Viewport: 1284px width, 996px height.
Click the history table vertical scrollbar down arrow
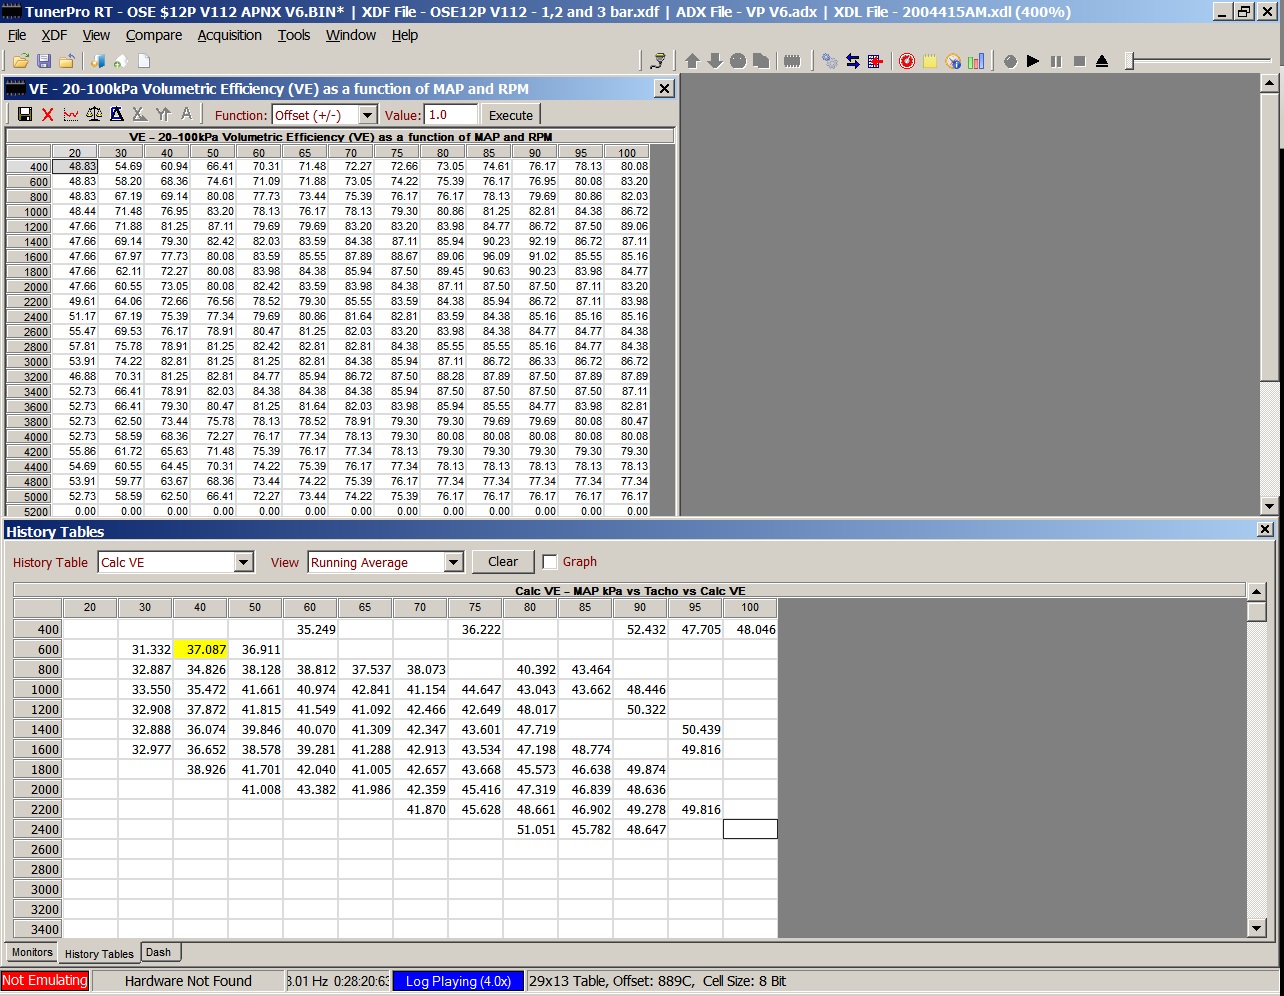[x=1257, y=929]
